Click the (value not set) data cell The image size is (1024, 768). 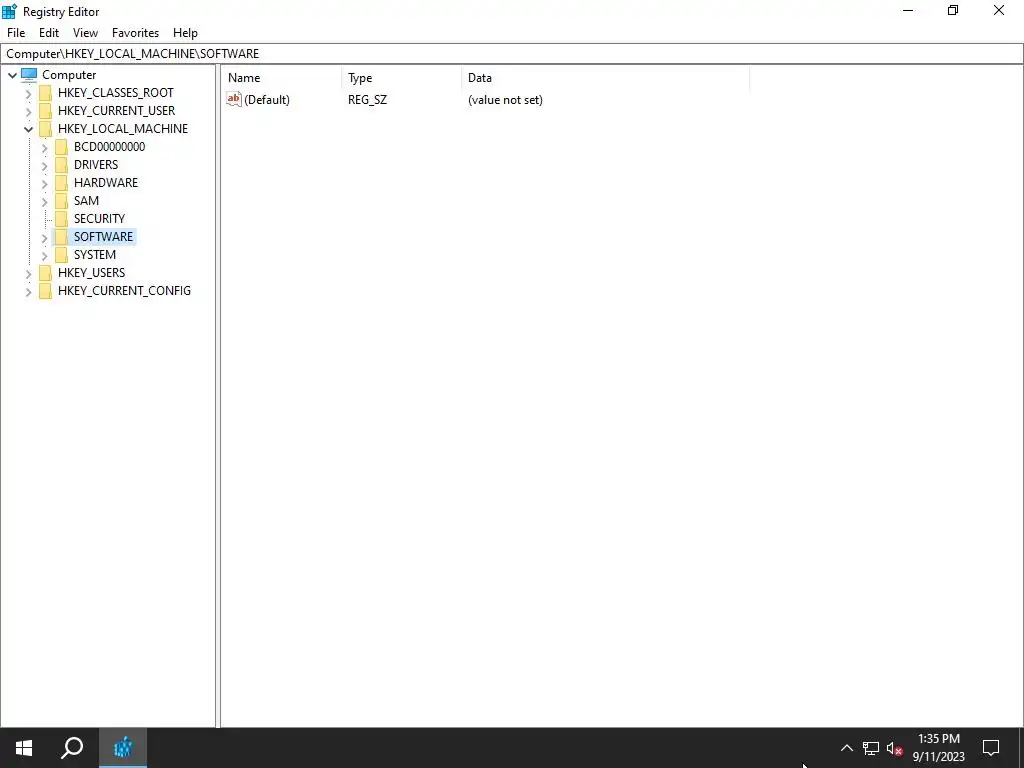tap(505, 100)
